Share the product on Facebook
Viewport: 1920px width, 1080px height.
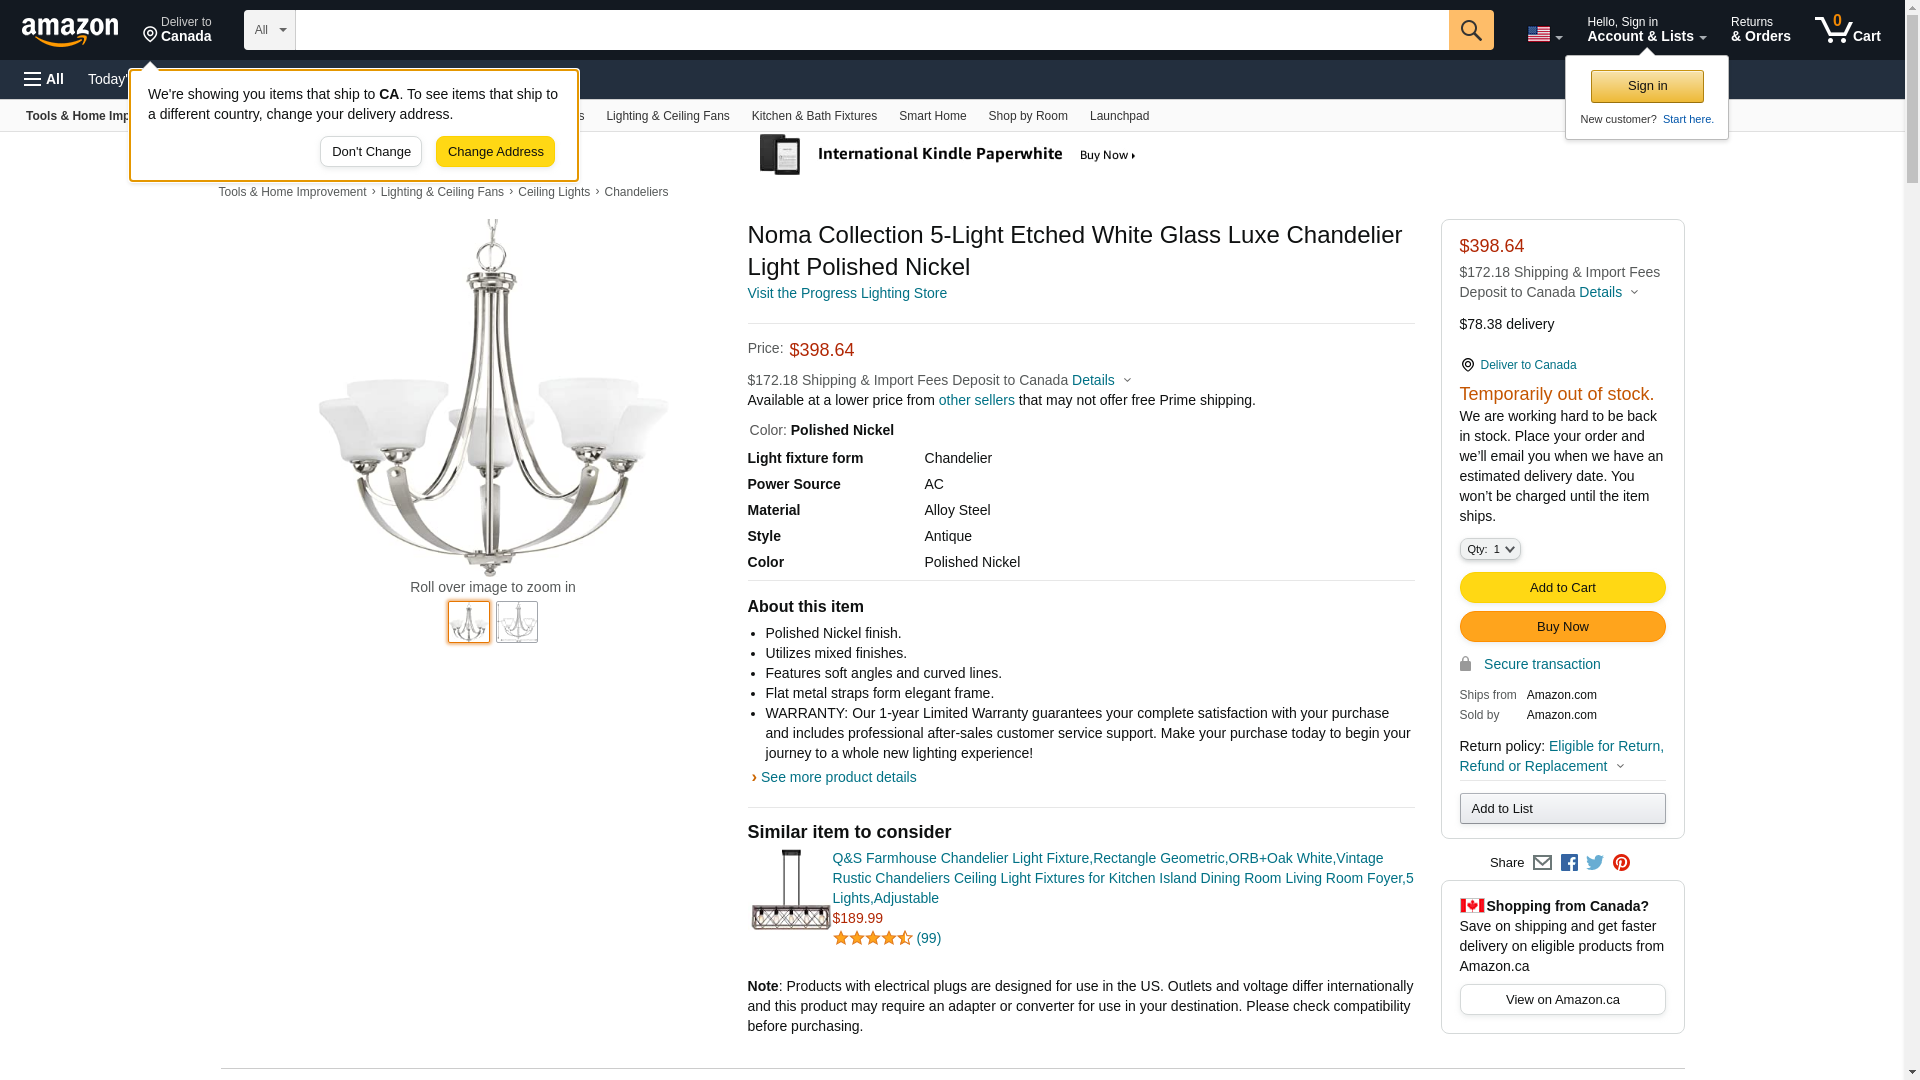pyautogui.click(x=1569, y=863)
